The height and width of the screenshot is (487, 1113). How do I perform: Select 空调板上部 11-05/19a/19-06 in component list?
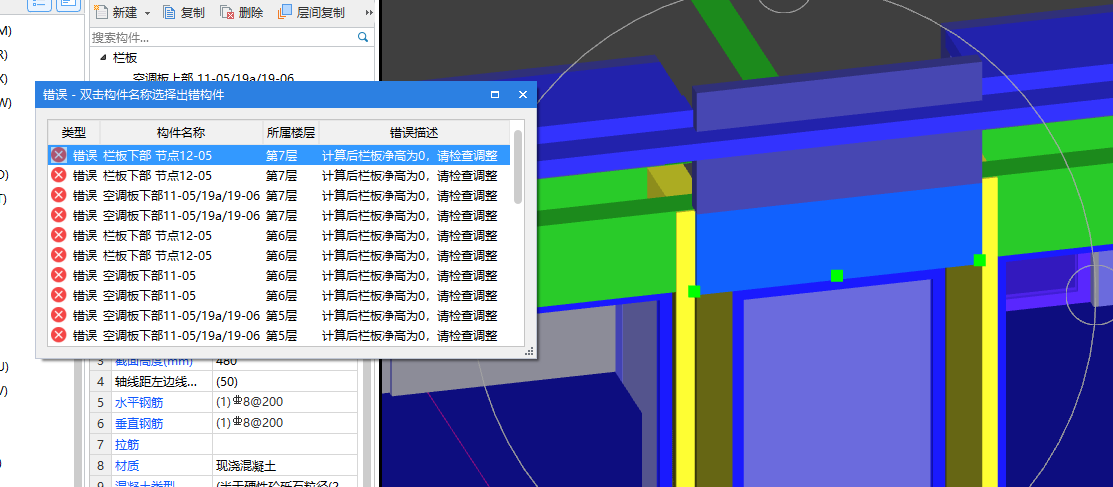(x=213, y=77)
